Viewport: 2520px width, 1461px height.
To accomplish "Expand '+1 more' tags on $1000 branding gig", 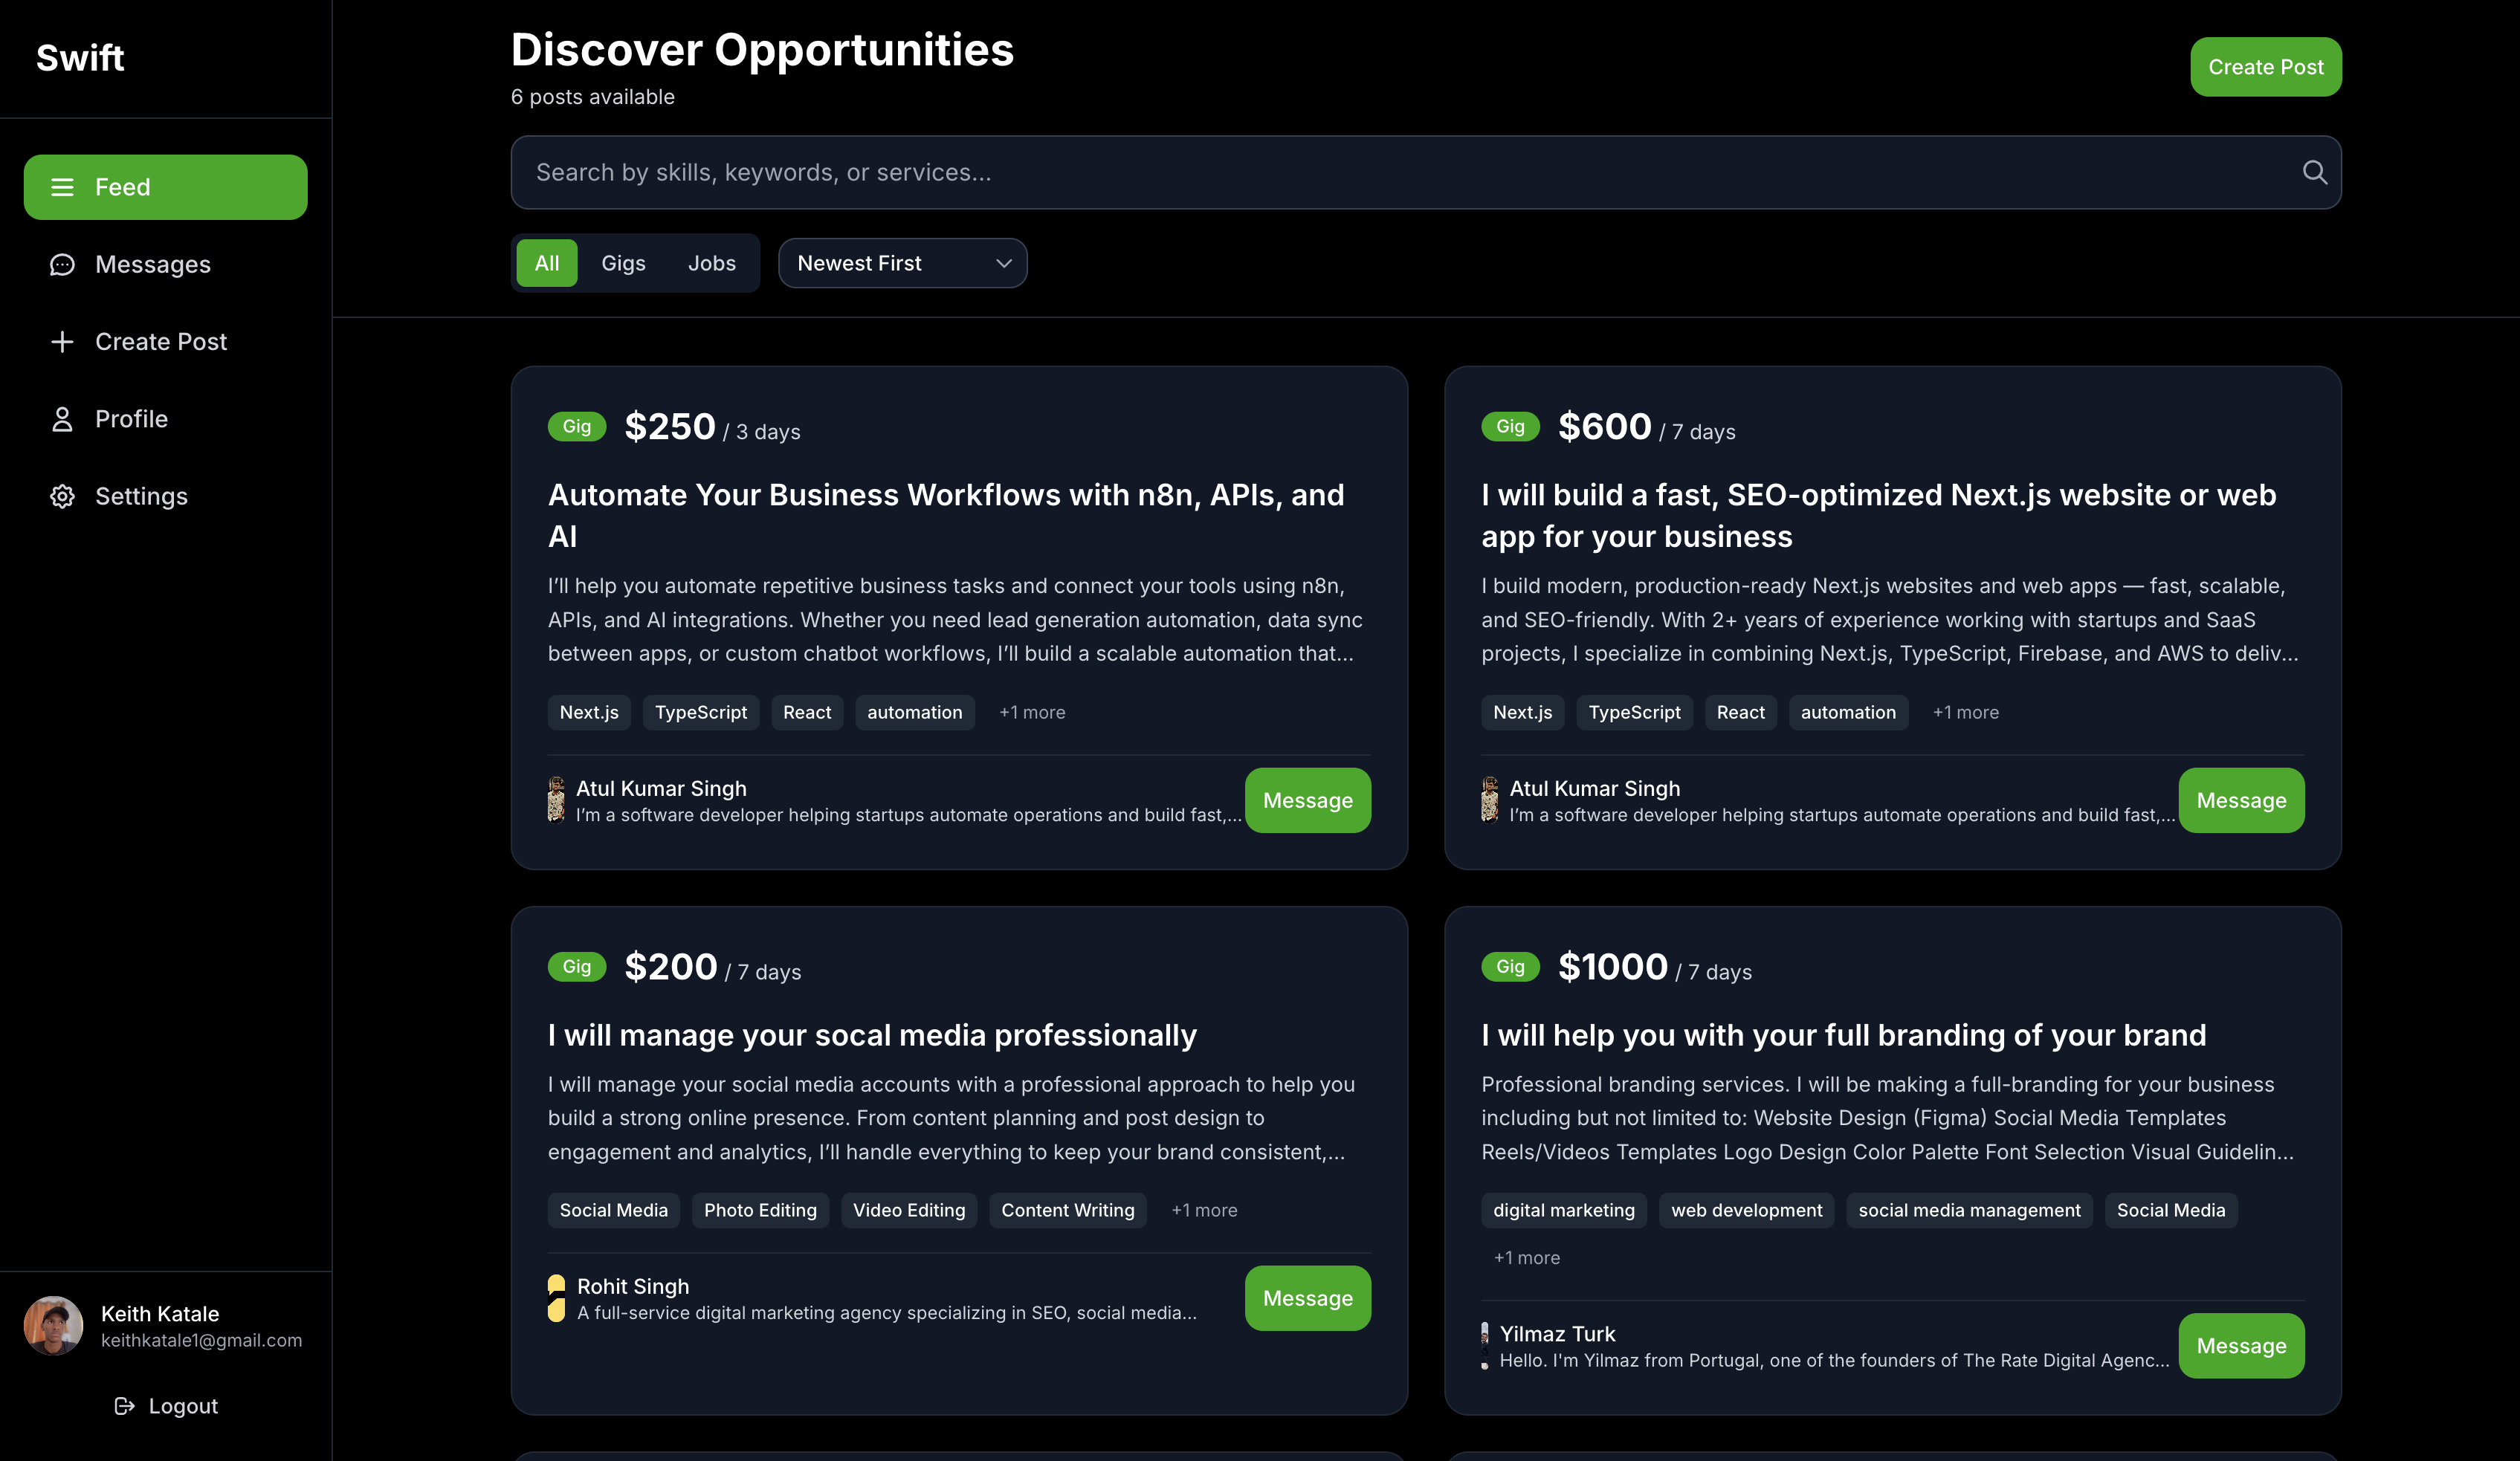I will click(1526, 1258).
